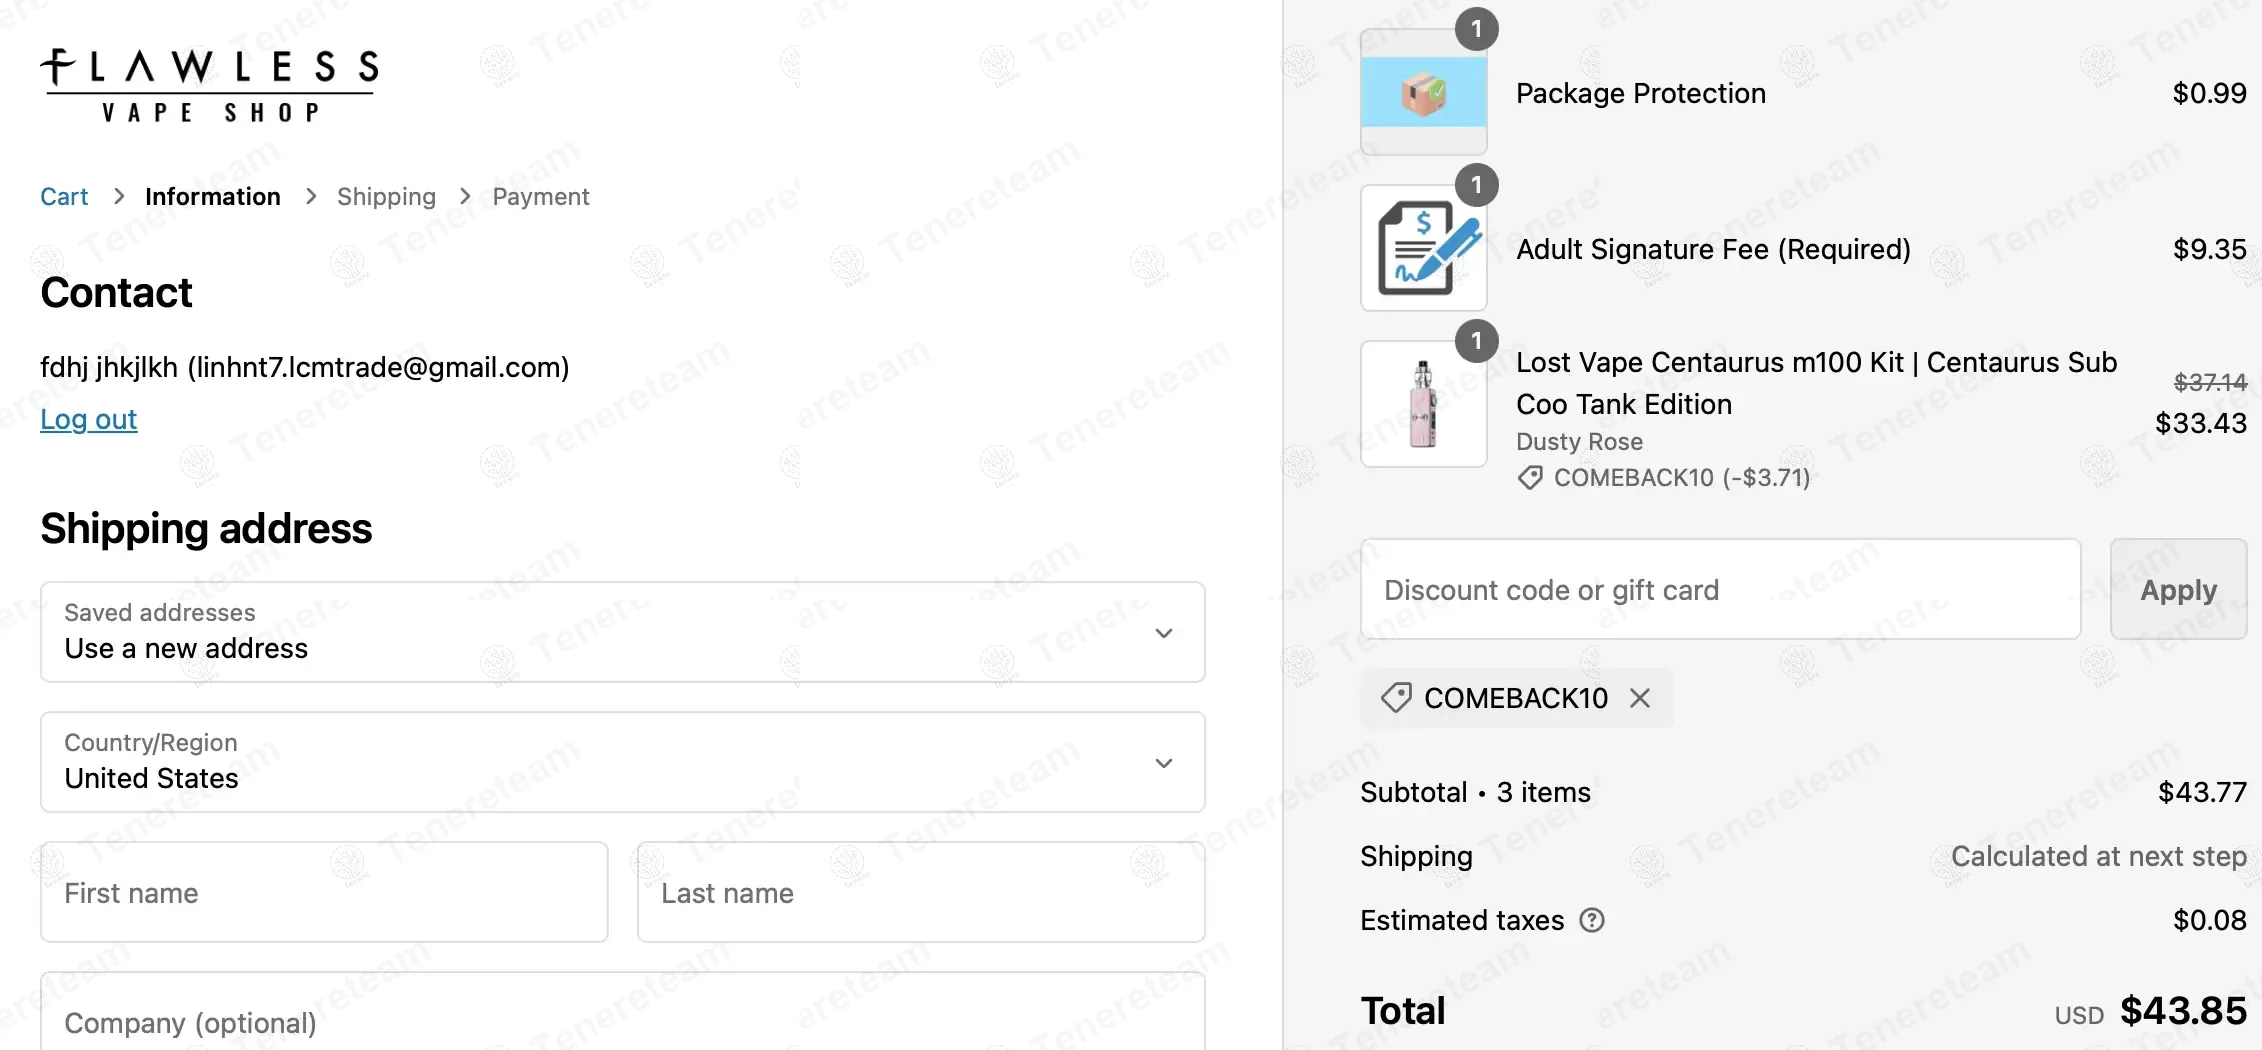Select the Payment breadcrumb step
2262x1050 pixels.
(x=541, y=196)
